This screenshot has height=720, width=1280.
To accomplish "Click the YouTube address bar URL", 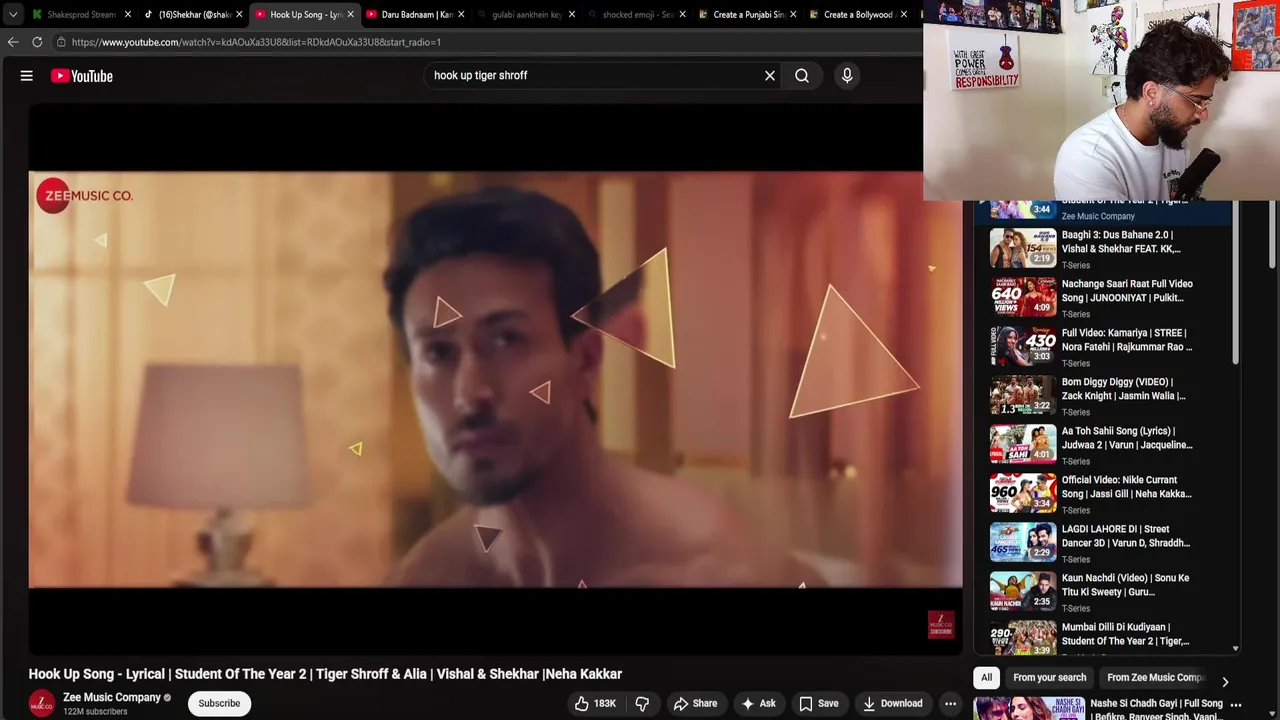I will [256, 42].
